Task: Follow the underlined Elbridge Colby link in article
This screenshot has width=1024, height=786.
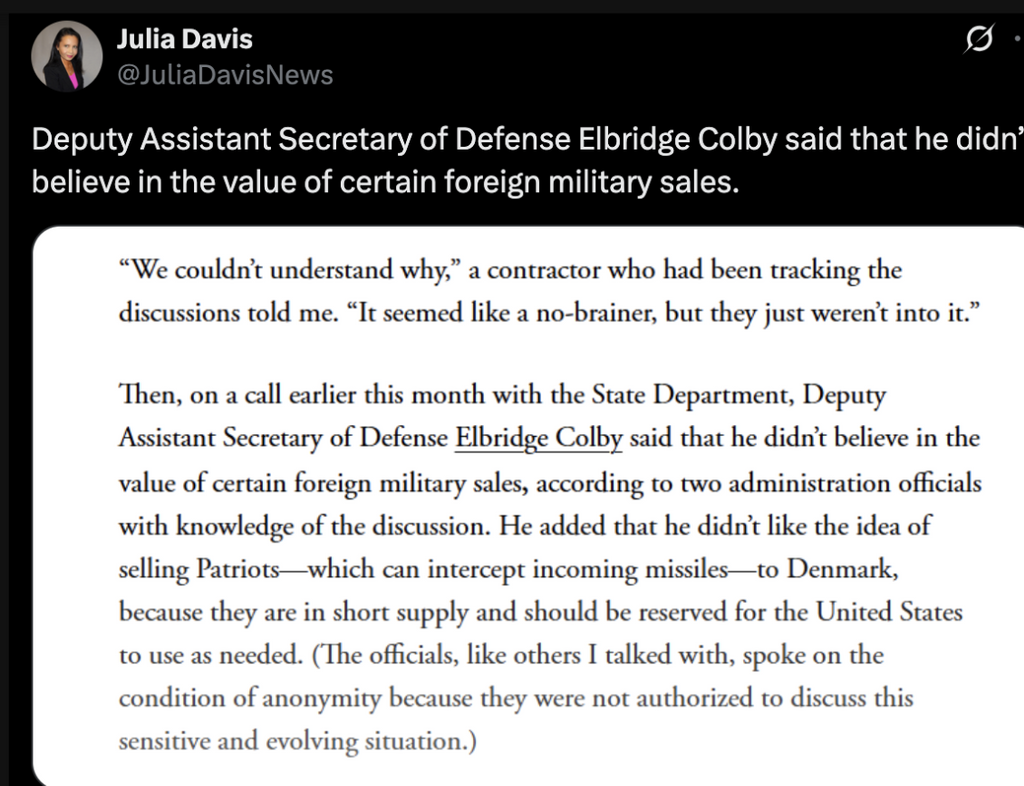Action: coord(539,438)
